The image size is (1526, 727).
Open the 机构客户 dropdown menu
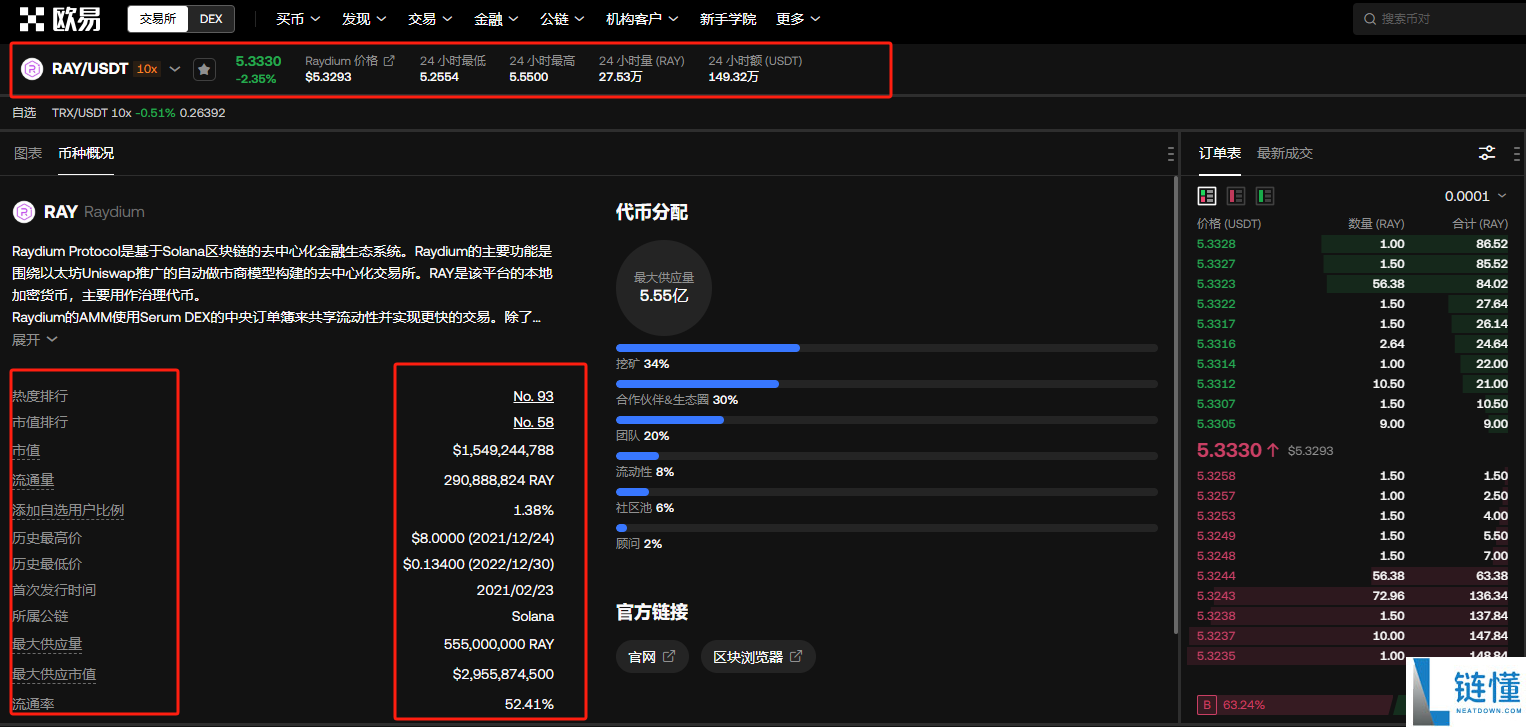click(642, 19)
